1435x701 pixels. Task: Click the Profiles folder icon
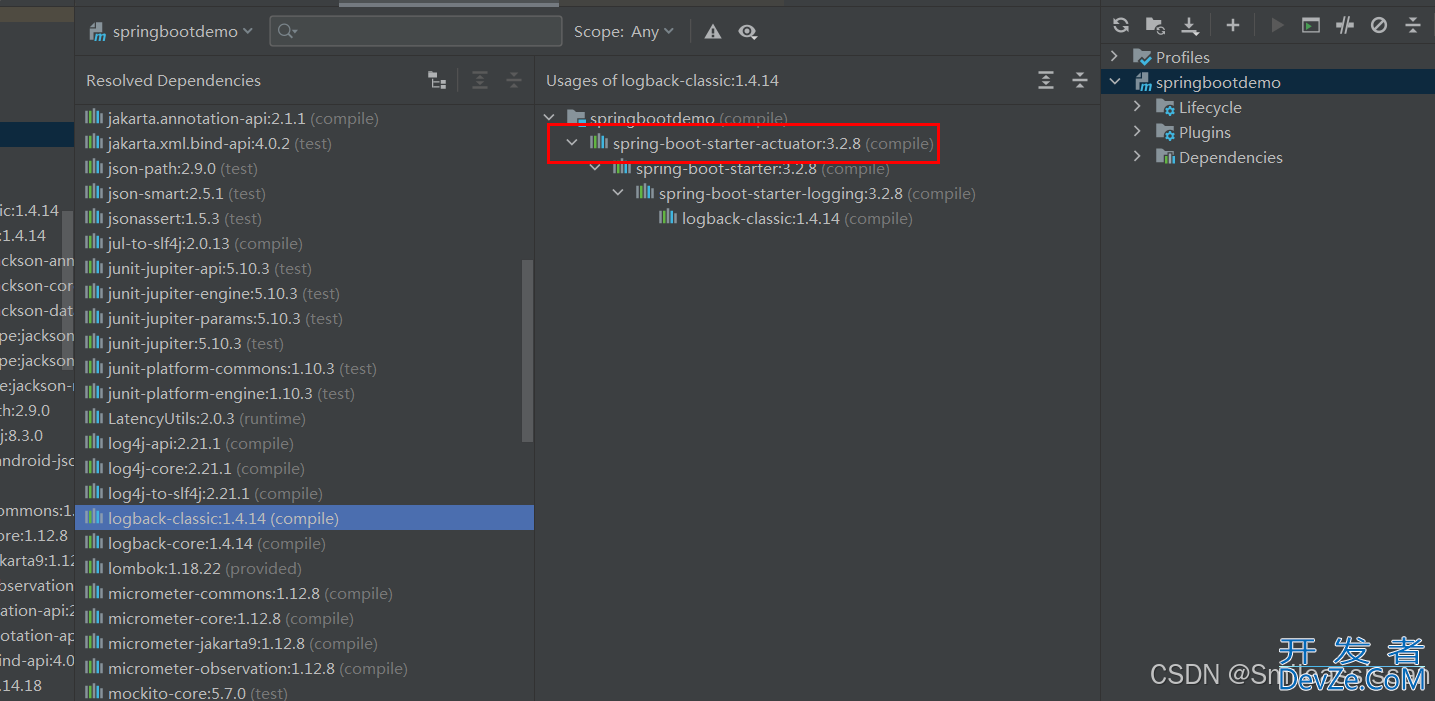coord(1142,57)
